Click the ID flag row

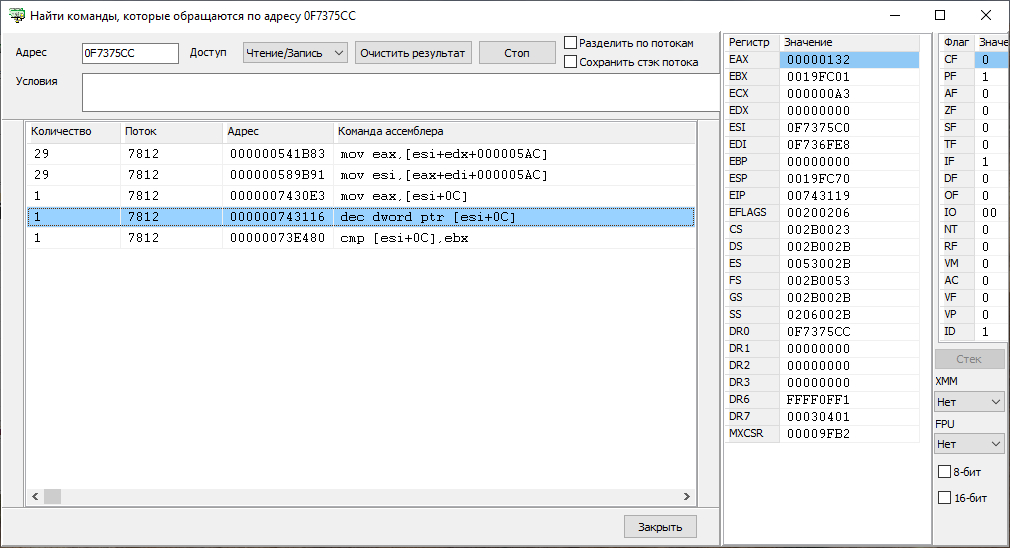pos(973,332)
